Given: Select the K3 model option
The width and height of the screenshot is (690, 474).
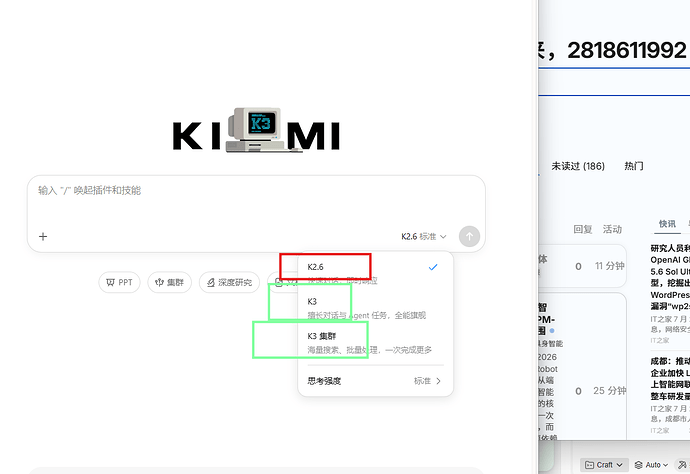Looking at the screenshot, I should [x=375, y=307].
